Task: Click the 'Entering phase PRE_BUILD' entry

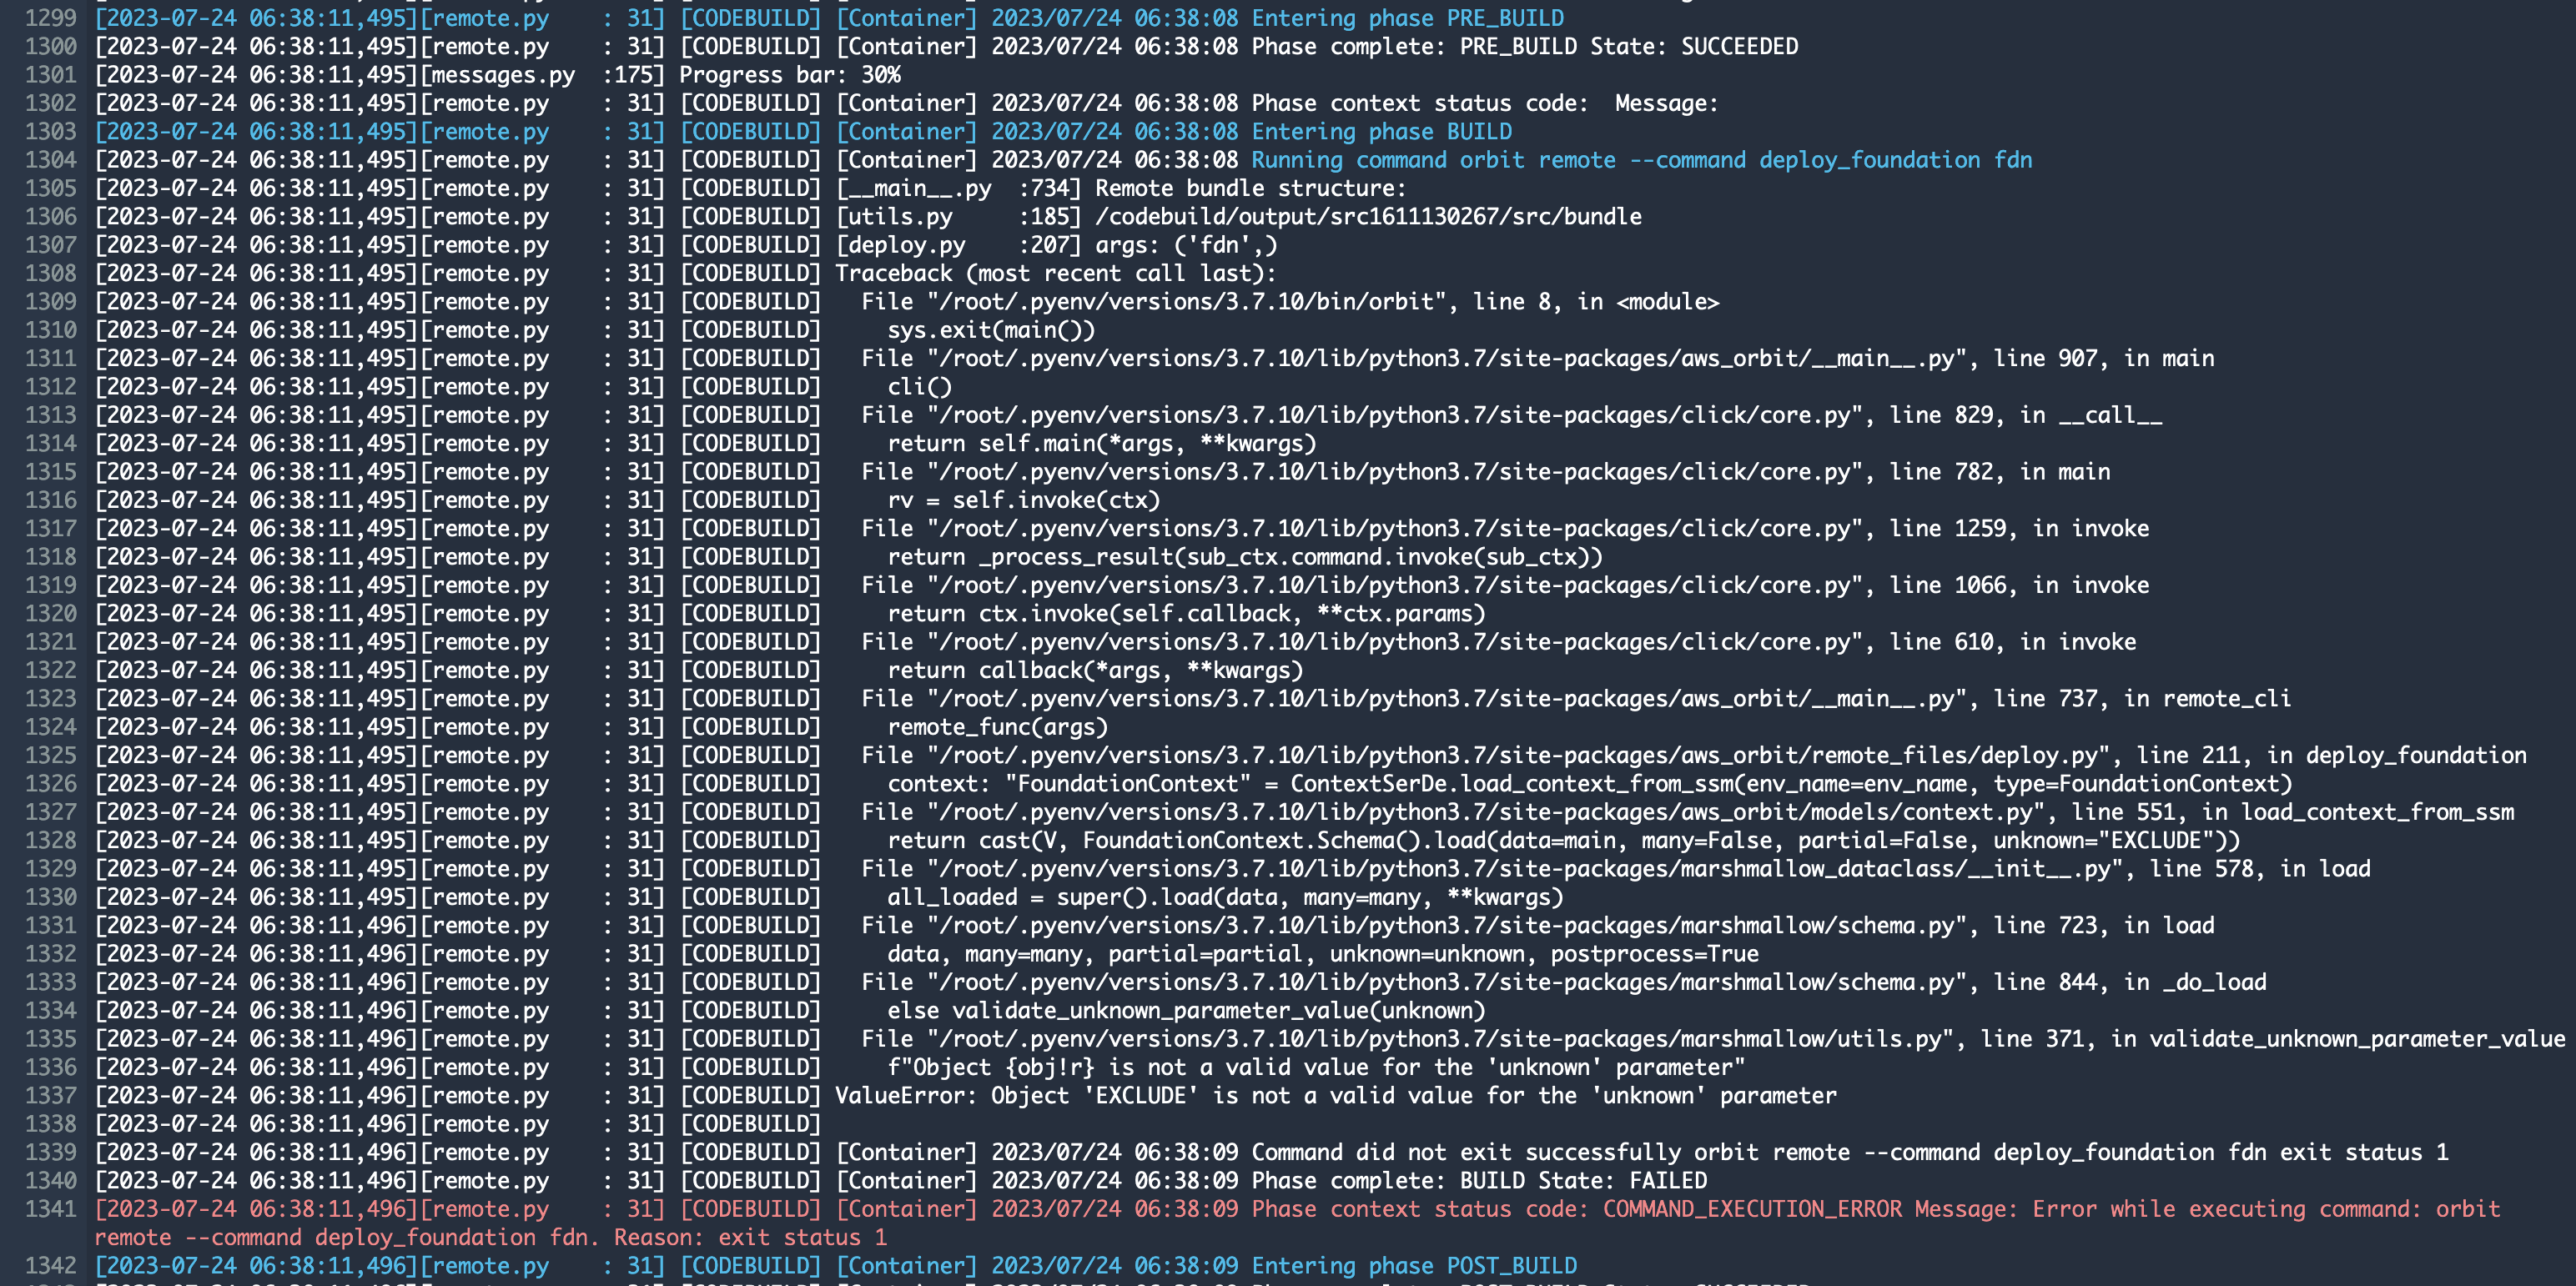Action: (1404, 17)
